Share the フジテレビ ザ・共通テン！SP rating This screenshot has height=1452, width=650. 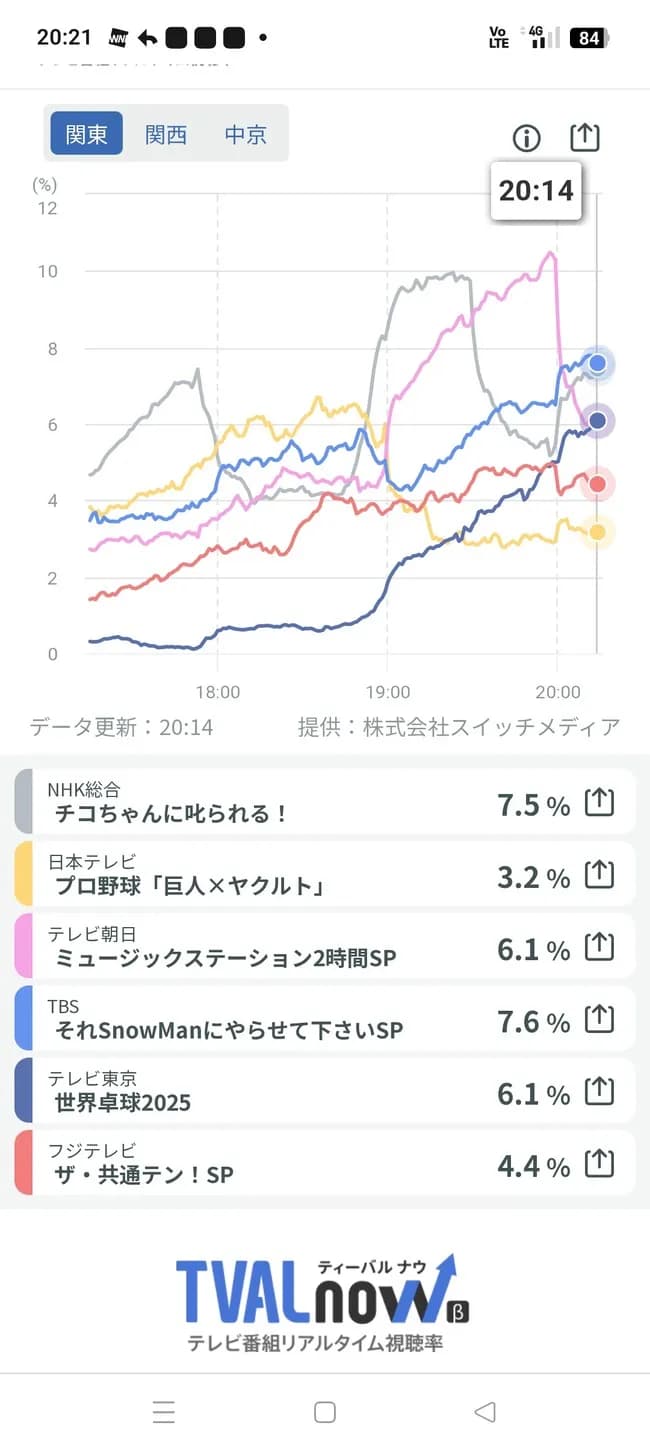coord(598,1163)
